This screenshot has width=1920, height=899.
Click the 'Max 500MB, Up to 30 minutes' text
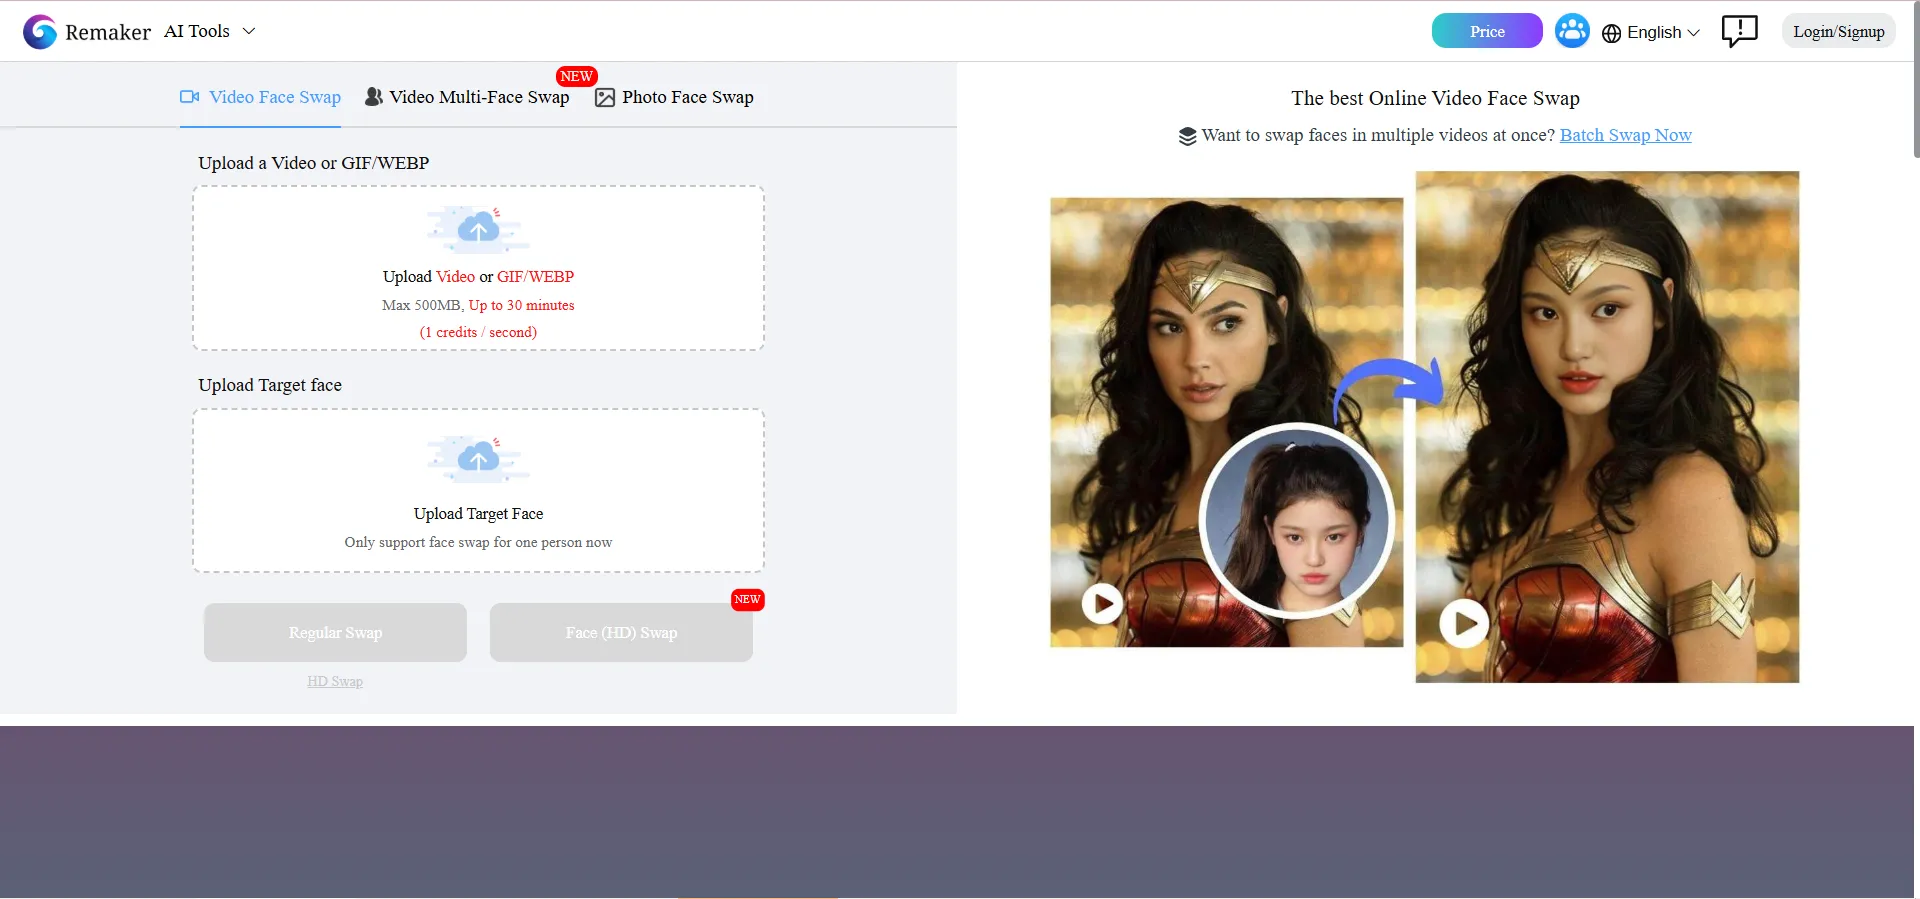tap(478, 305)
